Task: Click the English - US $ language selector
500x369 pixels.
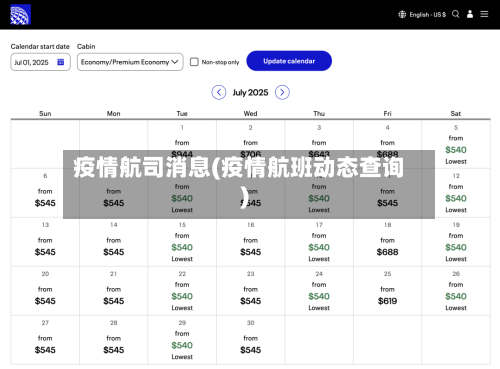Action: tap(427, 15)
